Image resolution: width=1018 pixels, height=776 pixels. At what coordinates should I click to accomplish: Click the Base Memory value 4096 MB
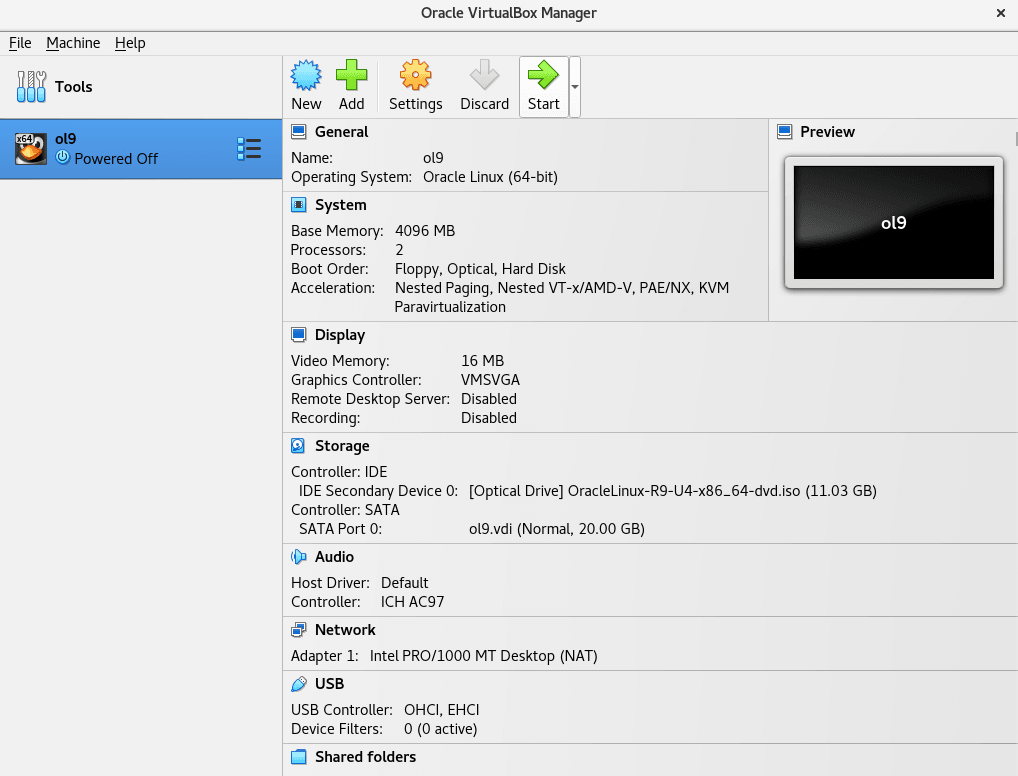point(425,231)
